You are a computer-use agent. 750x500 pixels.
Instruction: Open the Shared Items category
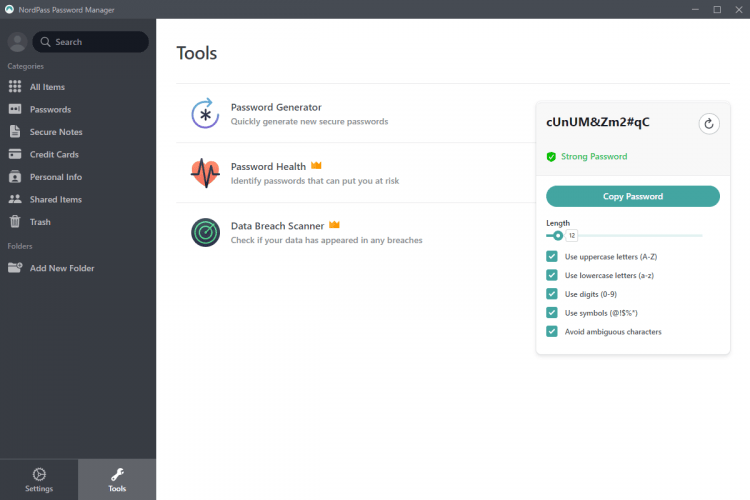56,200
